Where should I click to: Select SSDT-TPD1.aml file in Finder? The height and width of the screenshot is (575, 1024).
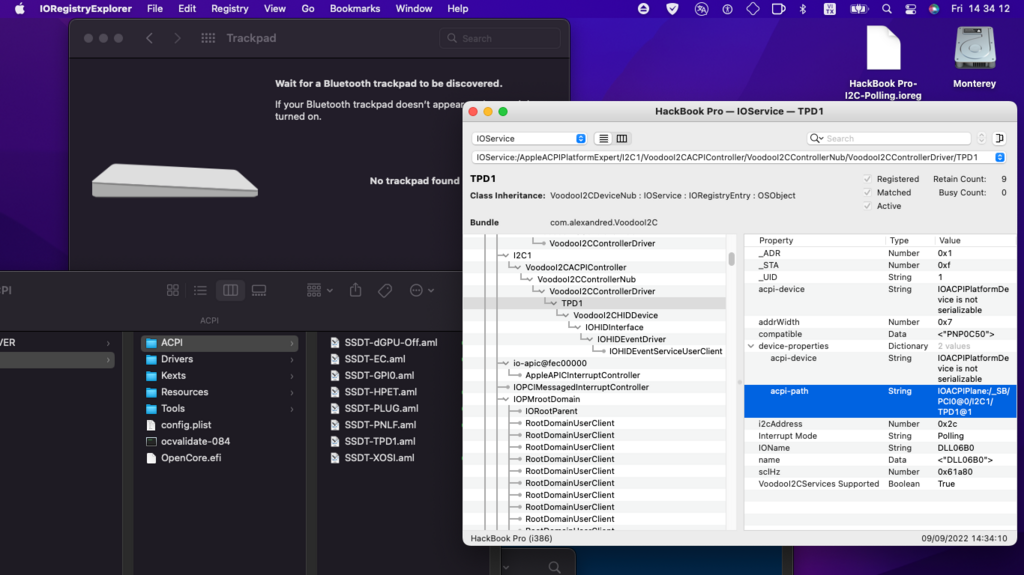[379, 441]
